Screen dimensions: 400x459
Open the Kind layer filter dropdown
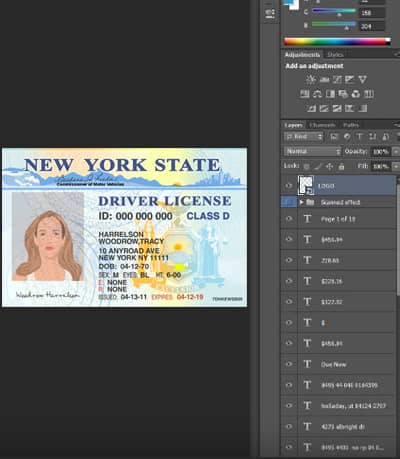(x=304, y=137)
